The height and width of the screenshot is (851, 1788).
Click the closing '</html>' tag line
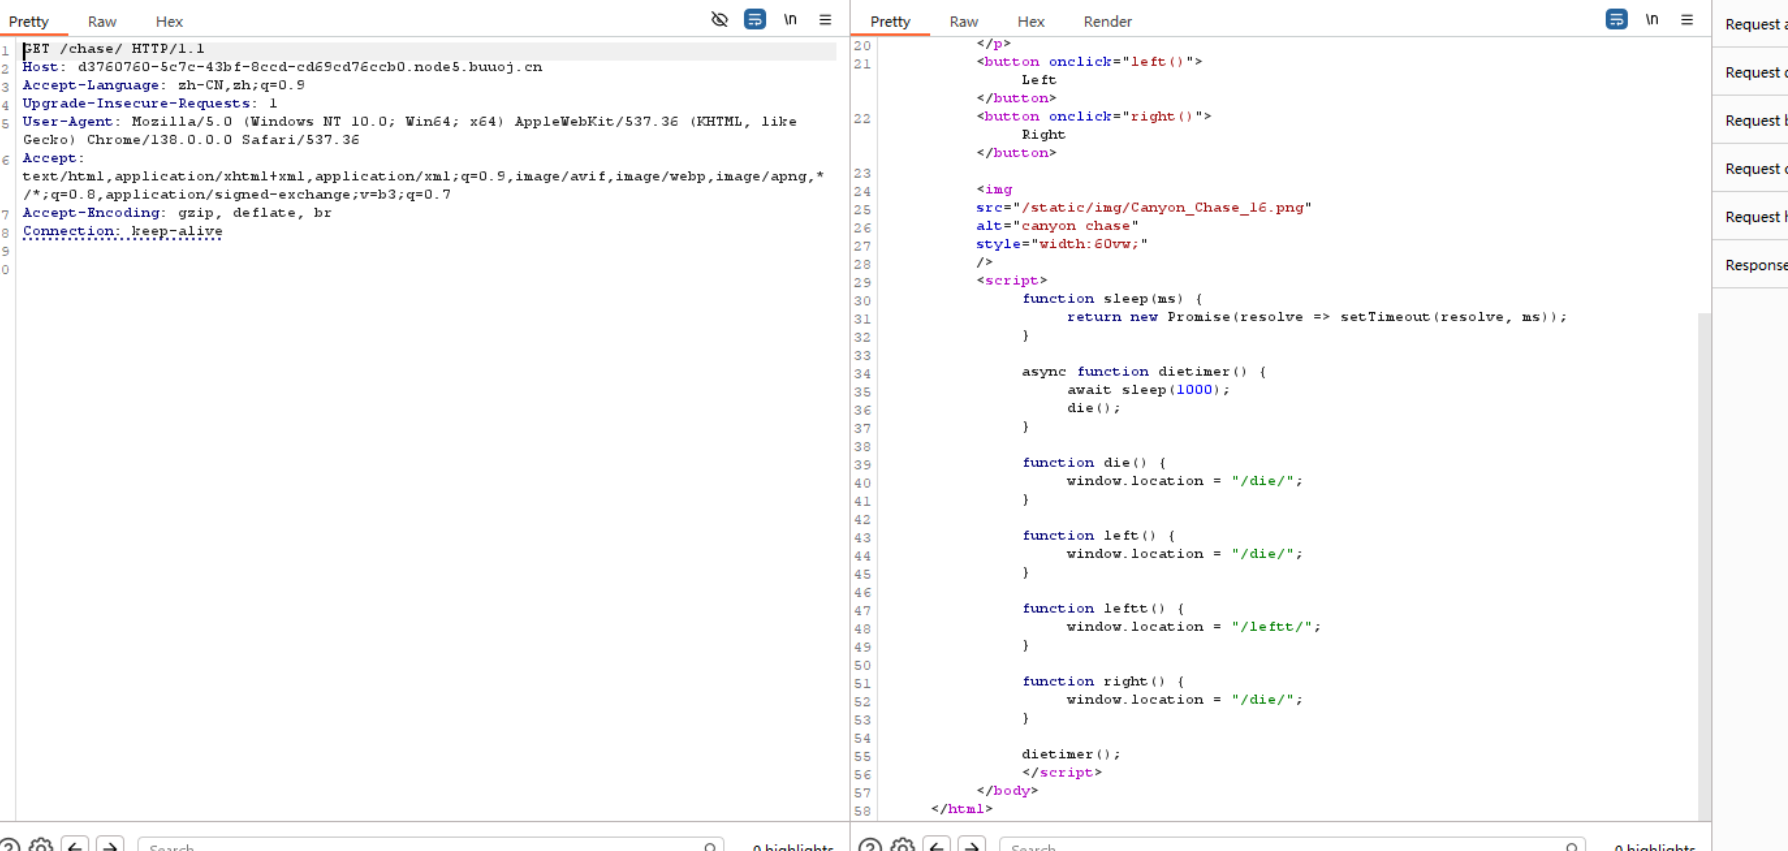click(x=962, y=808)
